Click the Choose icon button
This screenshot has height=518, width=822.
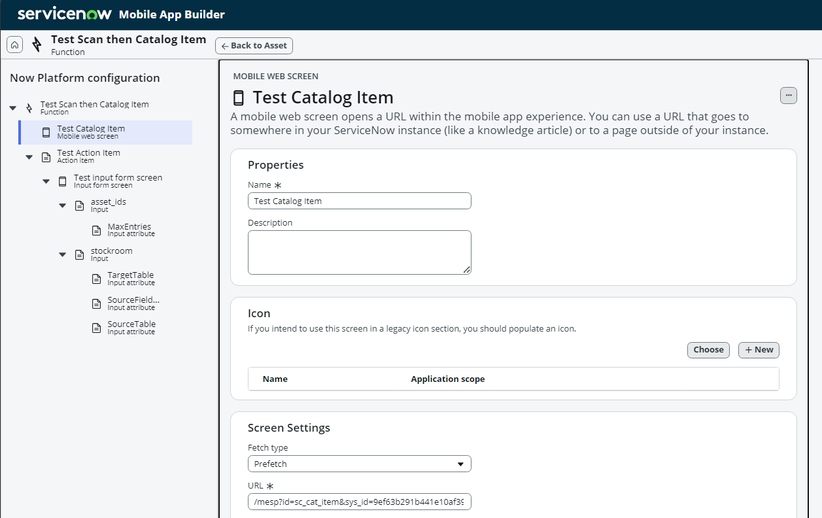pos(708,350)
